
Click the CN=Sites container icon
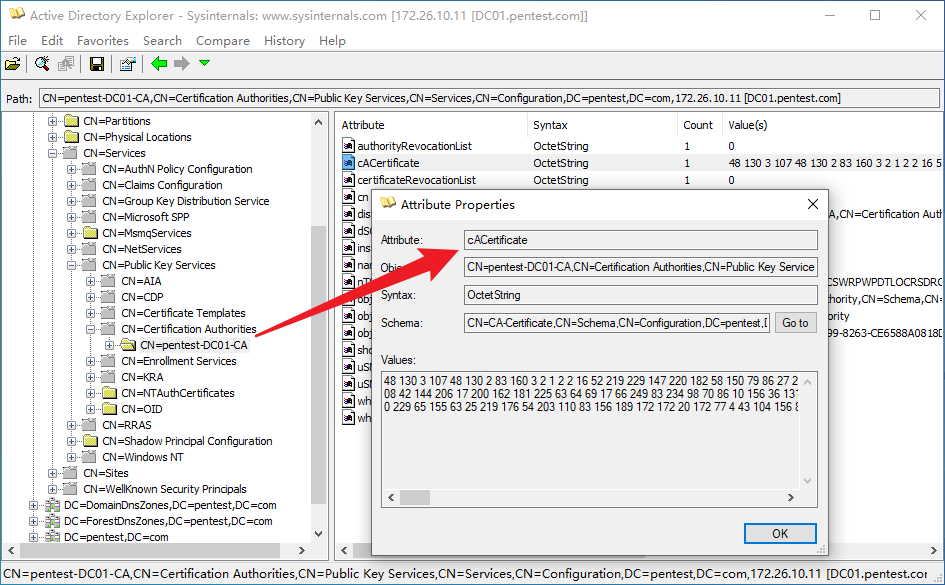point(71,473)
